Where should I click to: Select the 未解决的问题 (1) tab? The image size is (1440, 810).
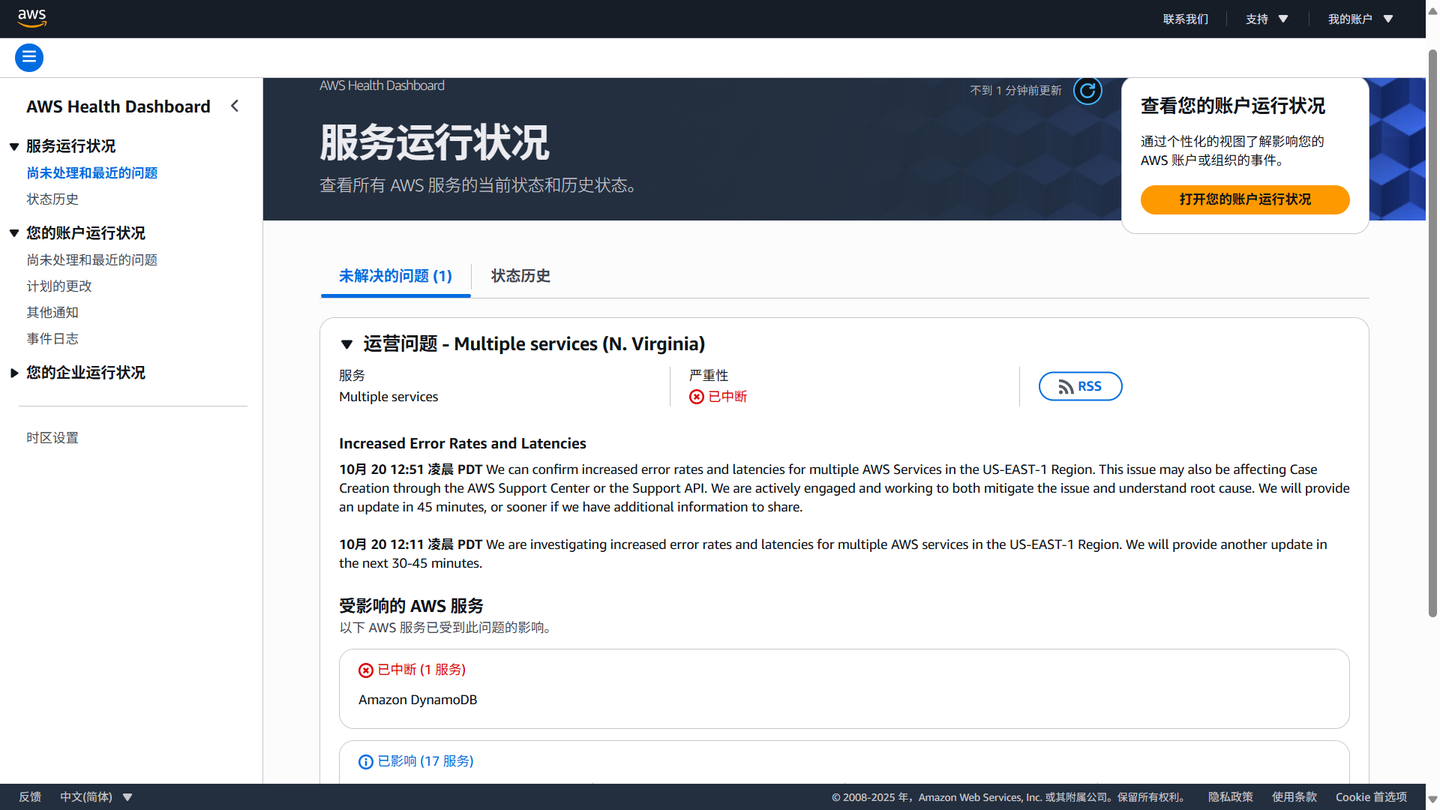click(395, 276)
